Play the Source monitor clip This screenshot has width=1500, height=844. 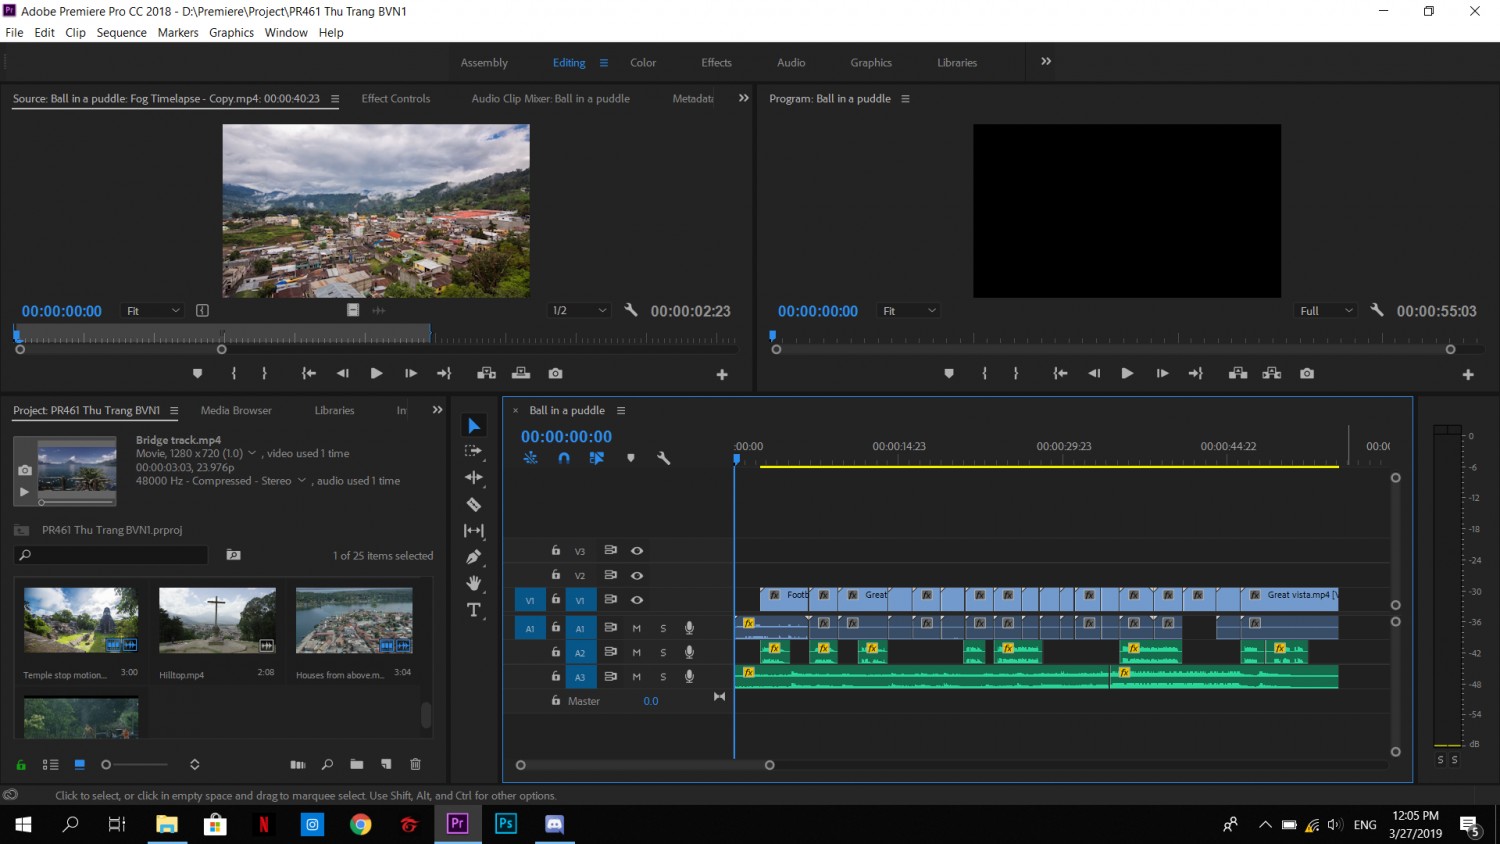pos(376,373)
